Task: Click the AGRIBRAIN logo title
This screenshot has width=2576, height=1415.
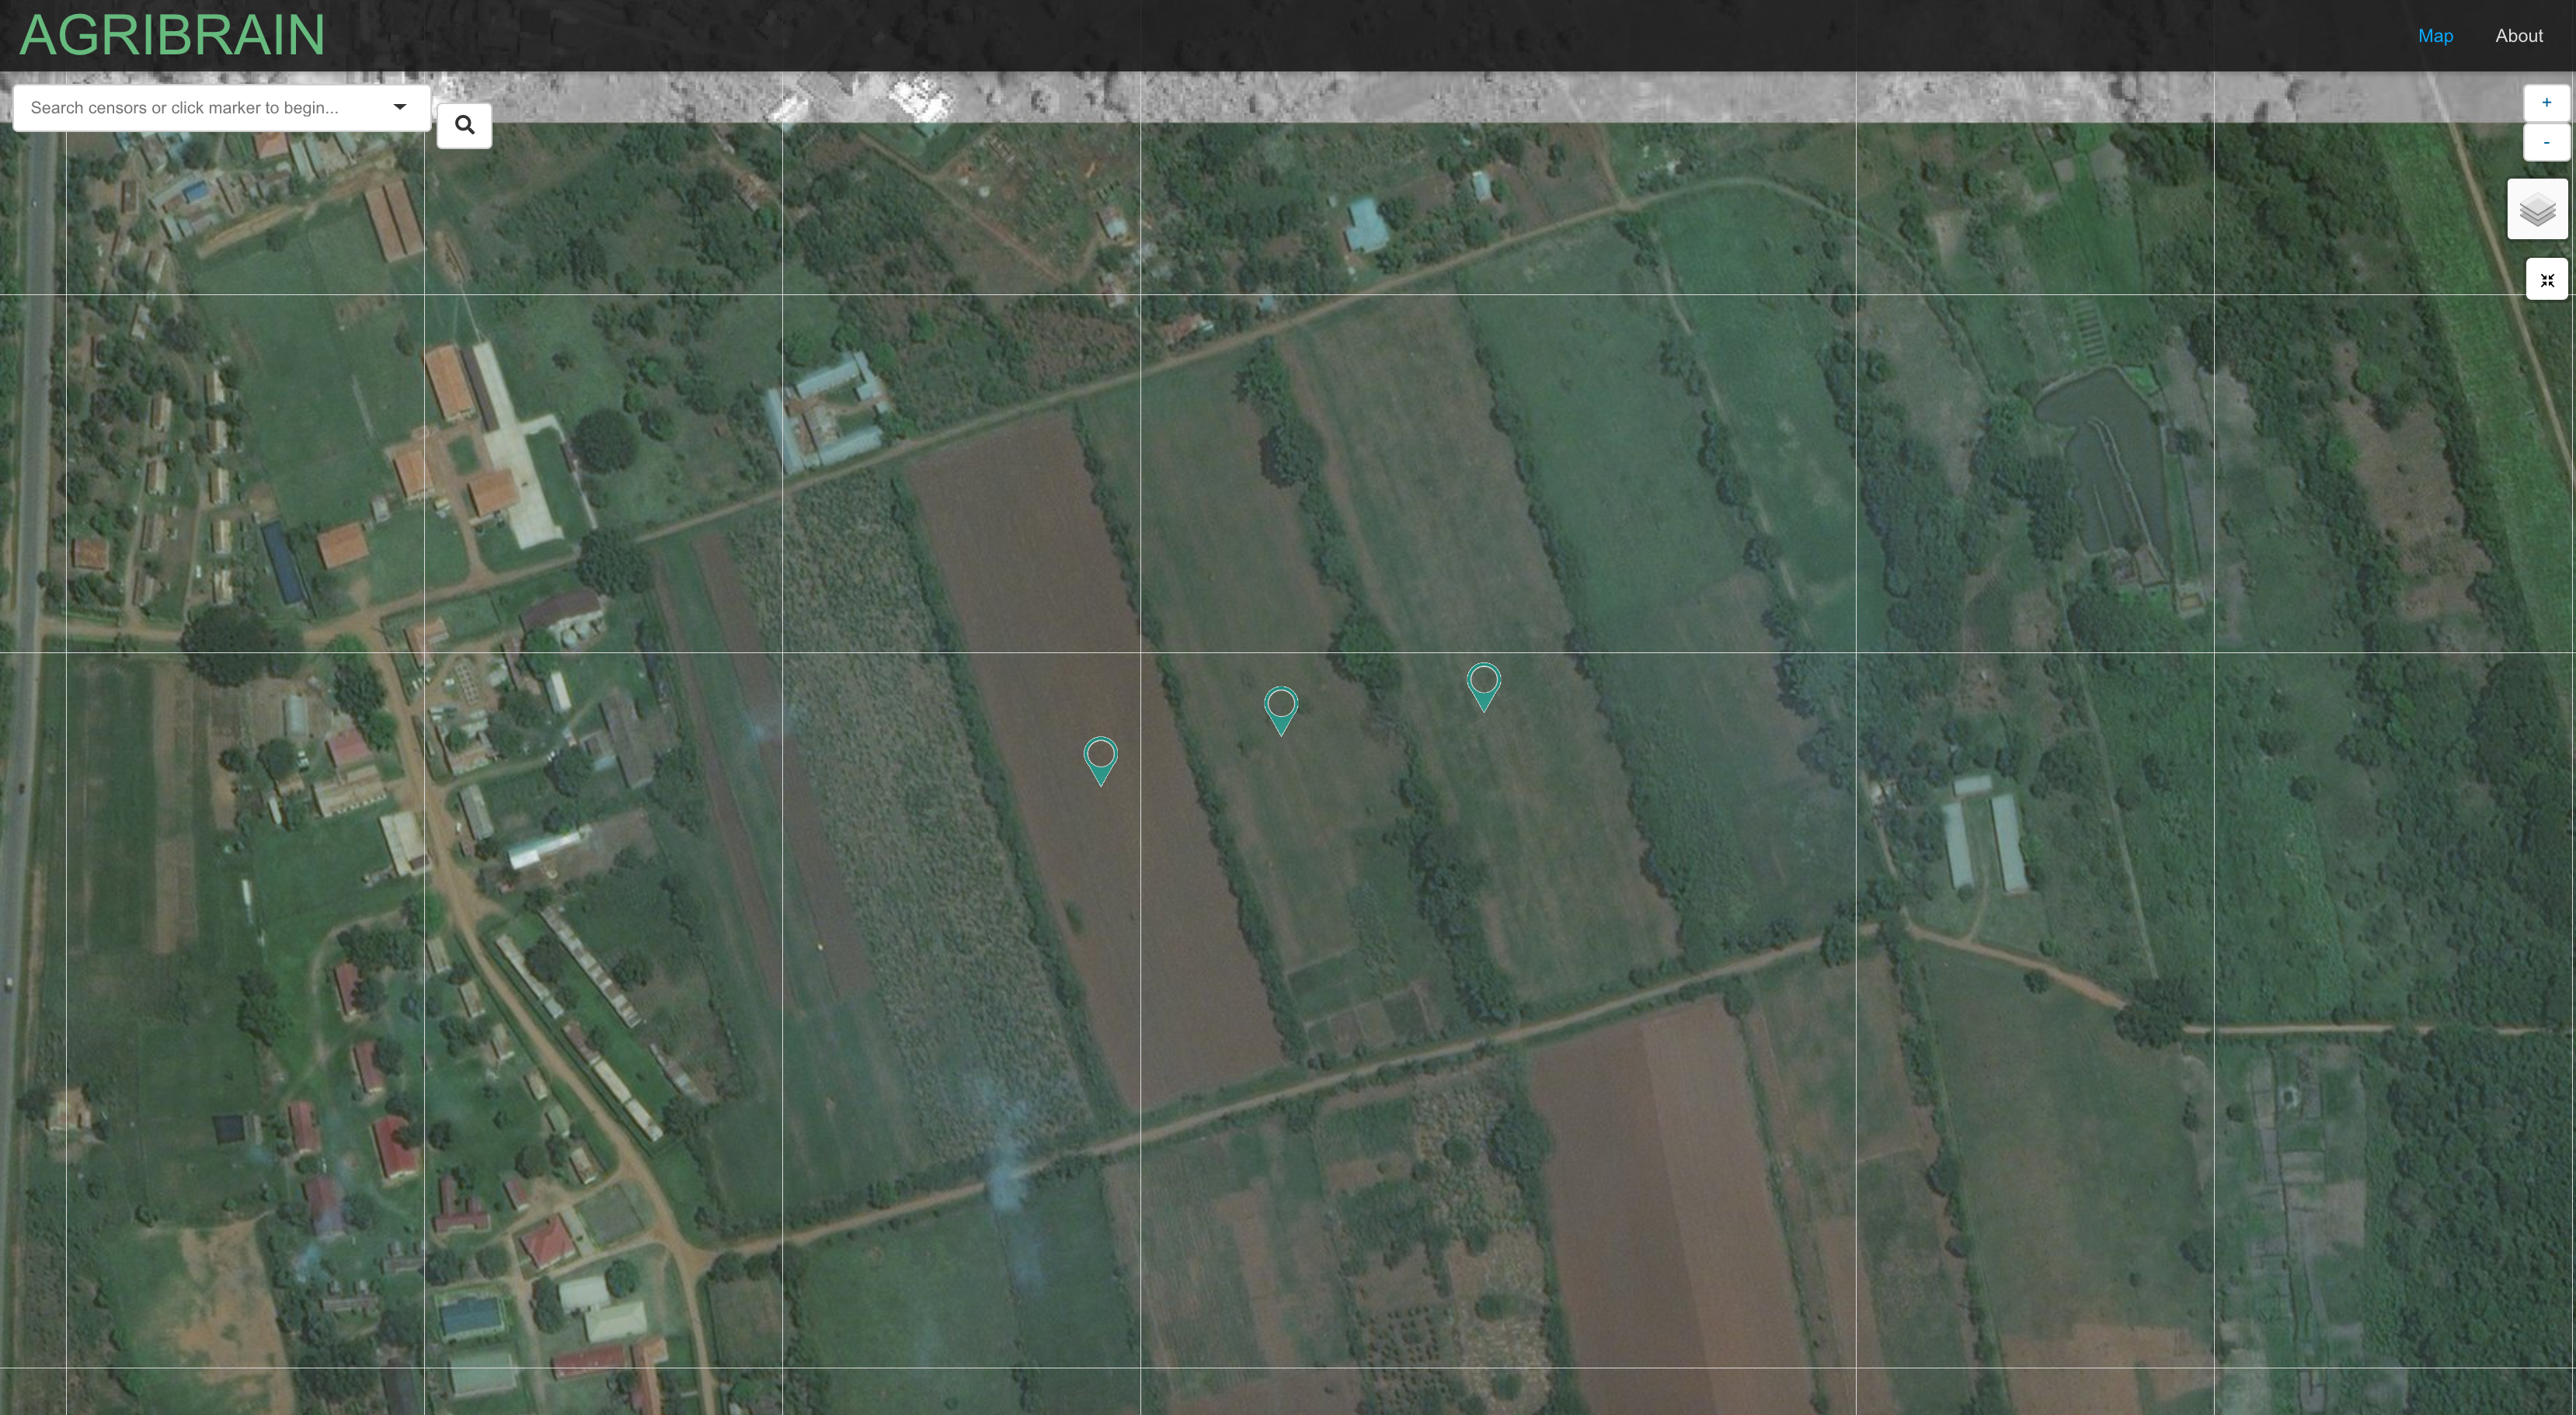Action: pos(172,36)
